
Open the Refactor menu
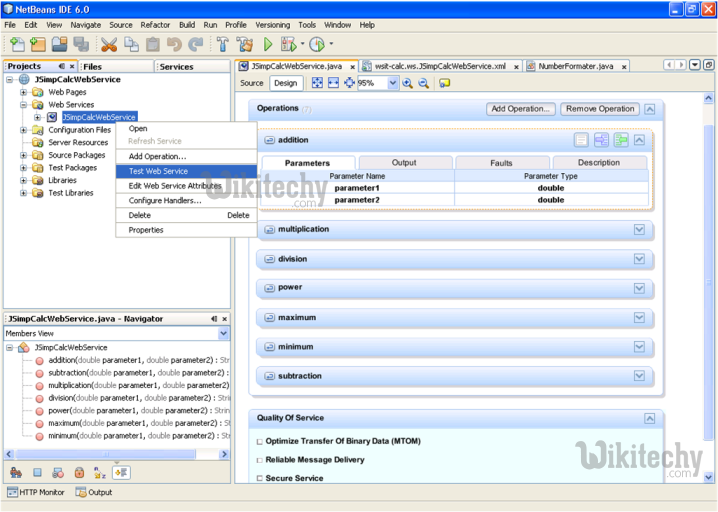point(155,25)
